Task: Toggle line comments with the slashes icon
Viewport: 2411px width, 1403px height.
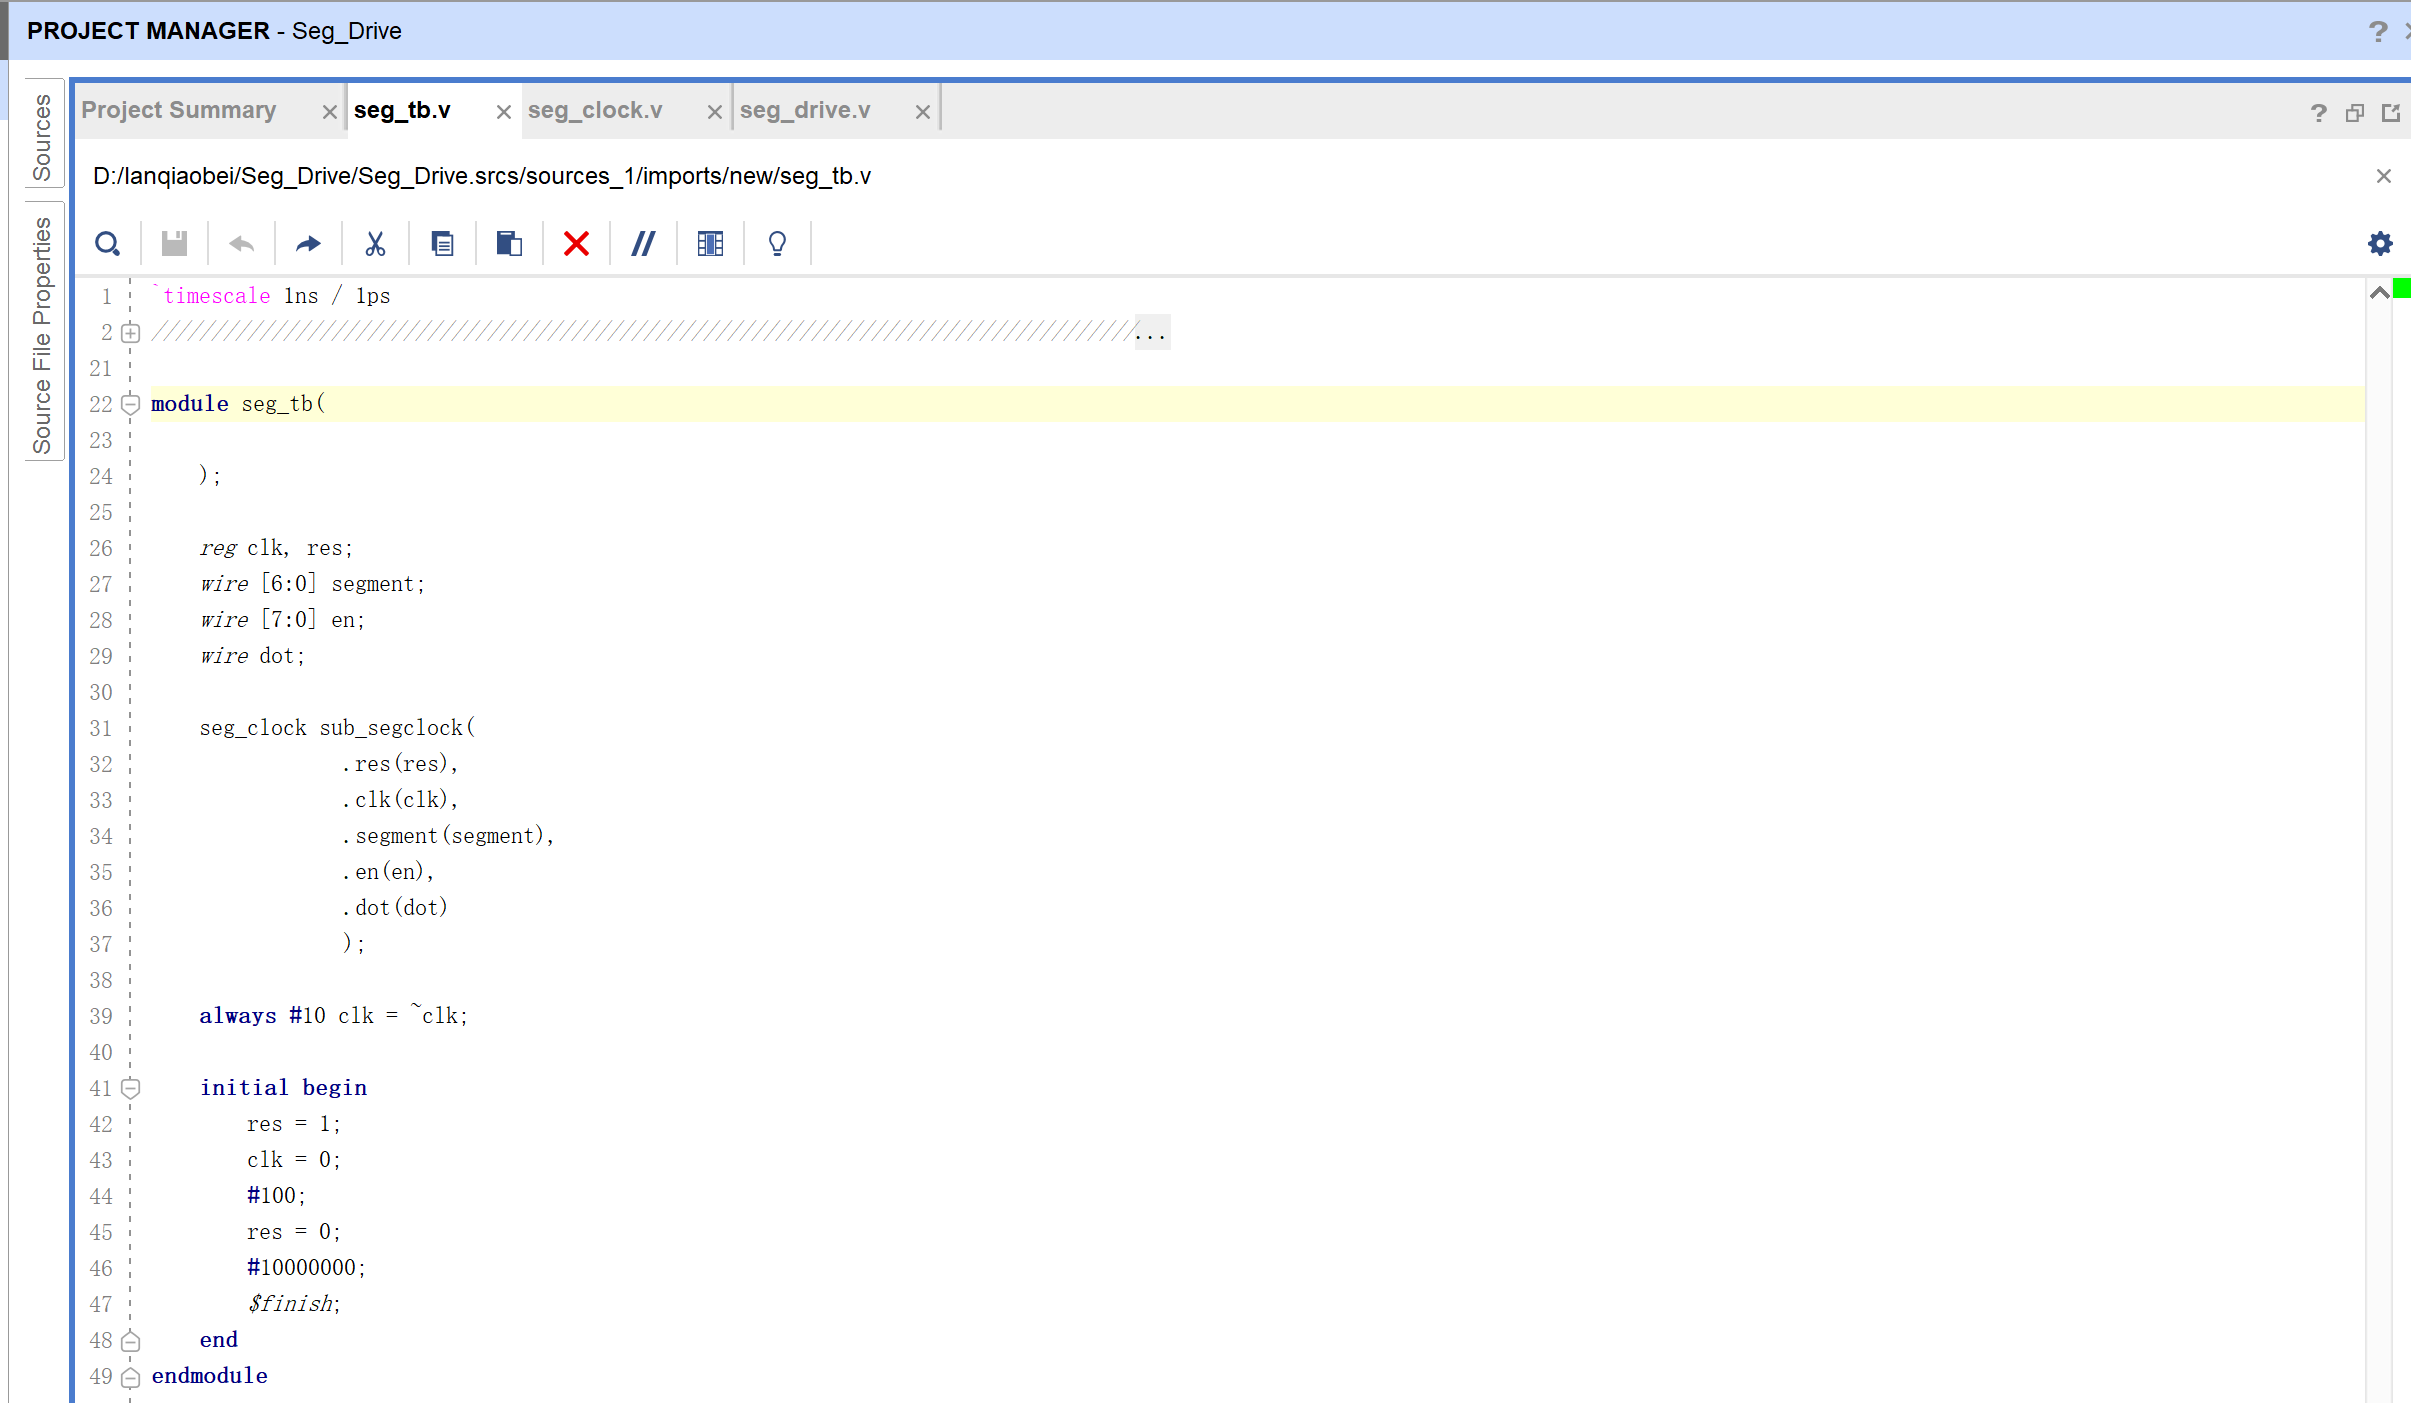Action: [643, 244]
